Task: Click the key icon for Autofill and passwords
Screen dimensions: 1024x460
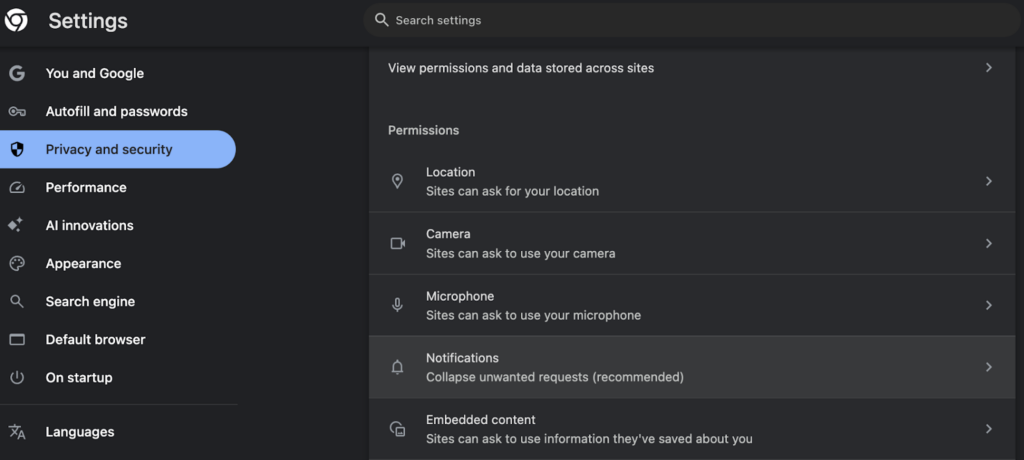Action: pos(17,112)
